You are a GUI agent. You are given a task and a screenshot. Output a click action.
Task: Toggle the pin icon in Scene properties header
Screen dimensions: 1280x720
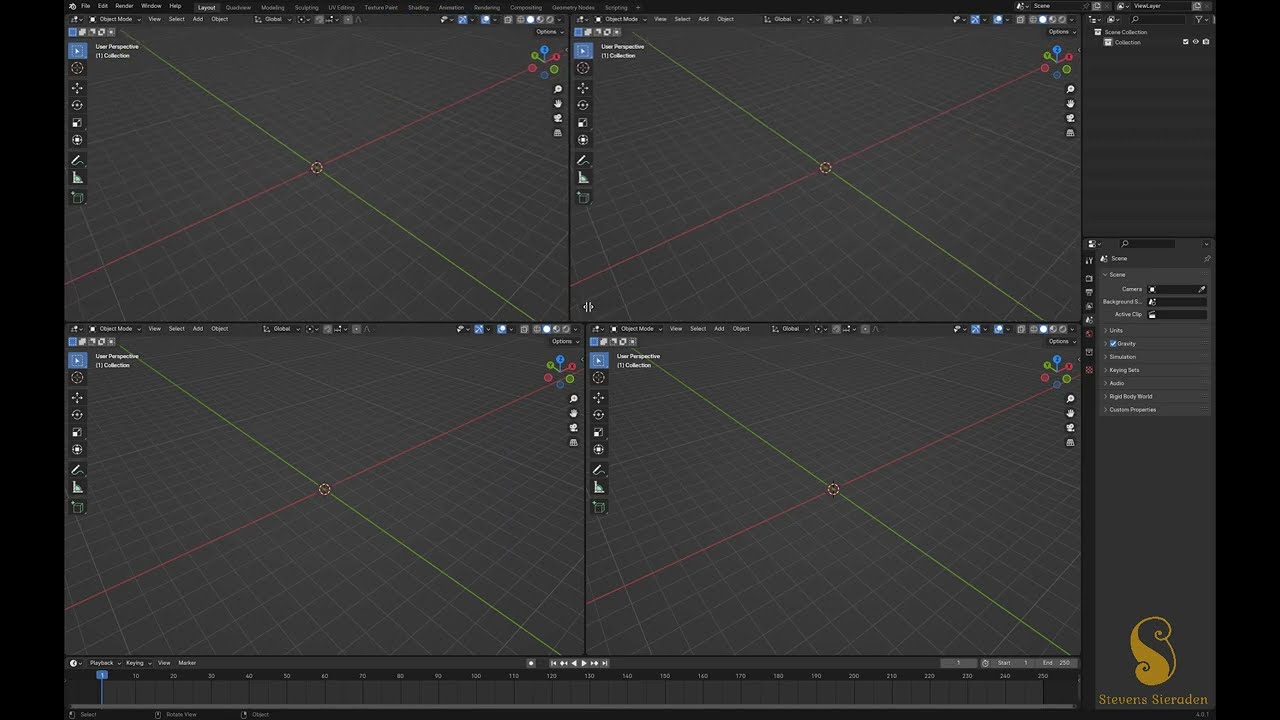(x=1207, y=258)
